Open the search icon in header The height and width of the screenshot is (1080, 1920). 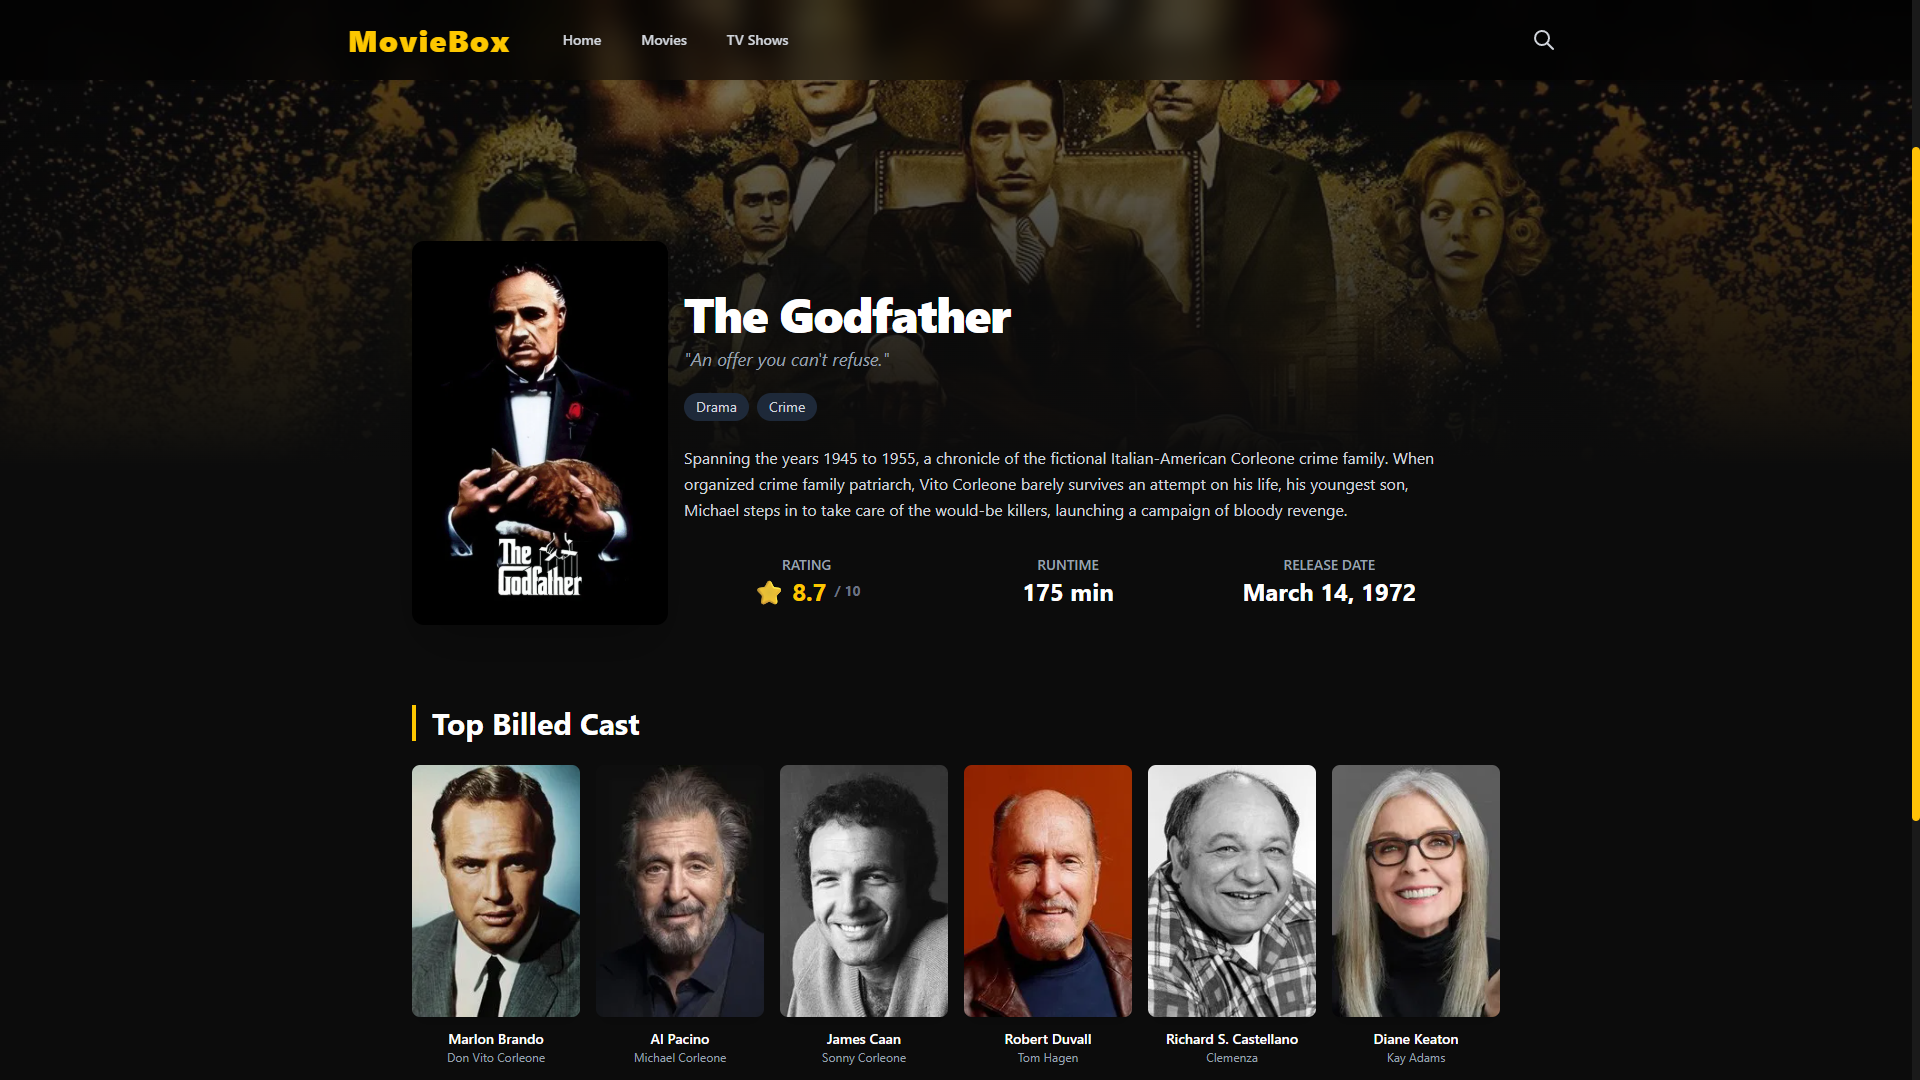pyautogui.click(x=1544, y=40)
